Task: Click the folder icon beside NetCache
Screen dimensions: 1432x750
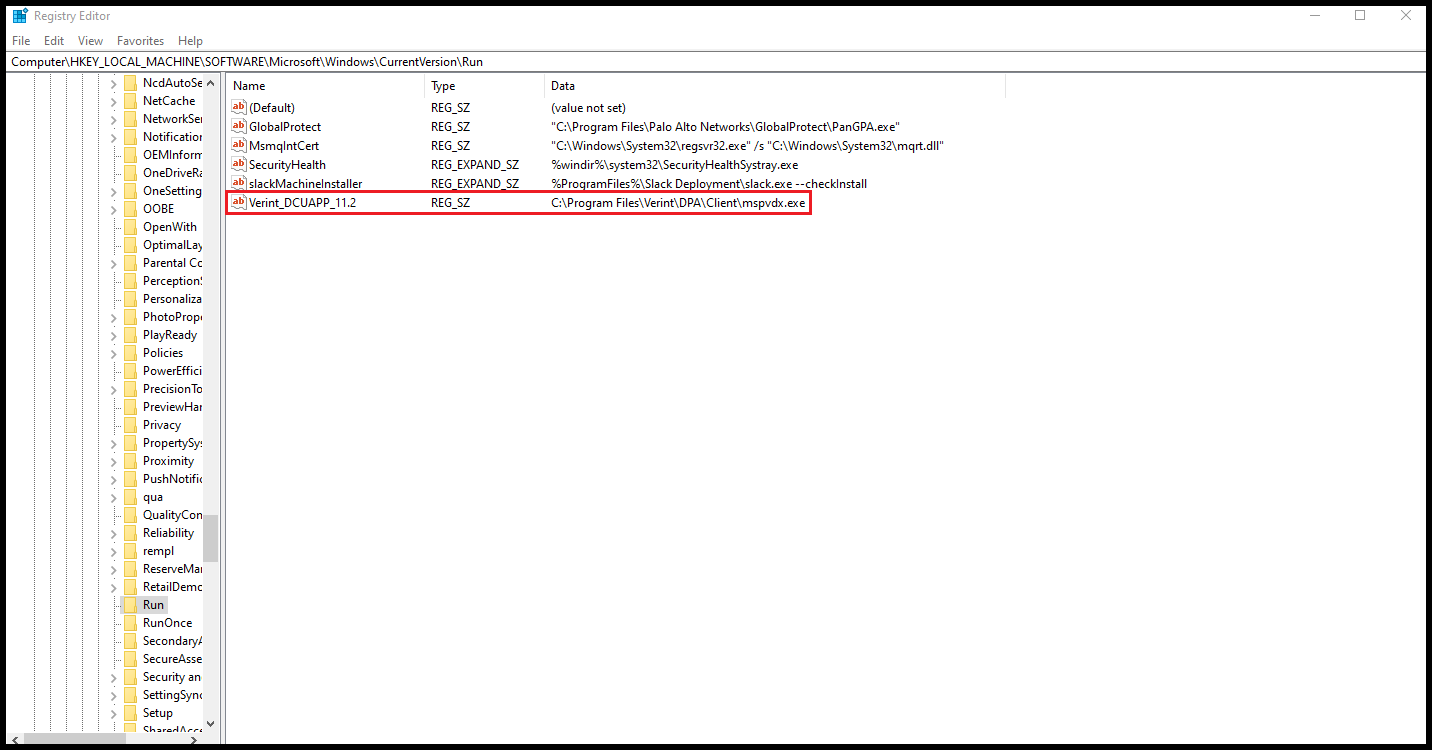Action: (x=130, y=101)
